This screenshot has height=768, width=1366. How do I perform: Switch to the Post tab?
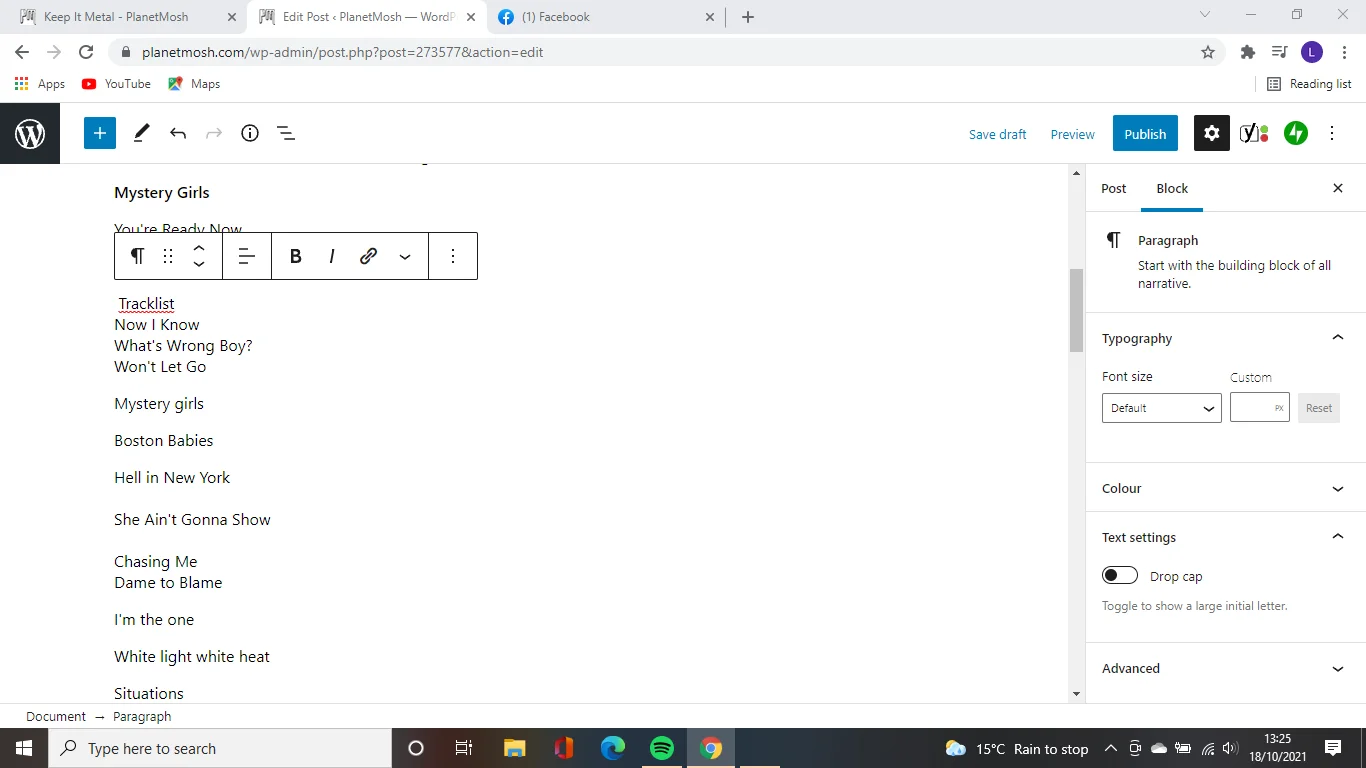click(x=1113, y=188)
